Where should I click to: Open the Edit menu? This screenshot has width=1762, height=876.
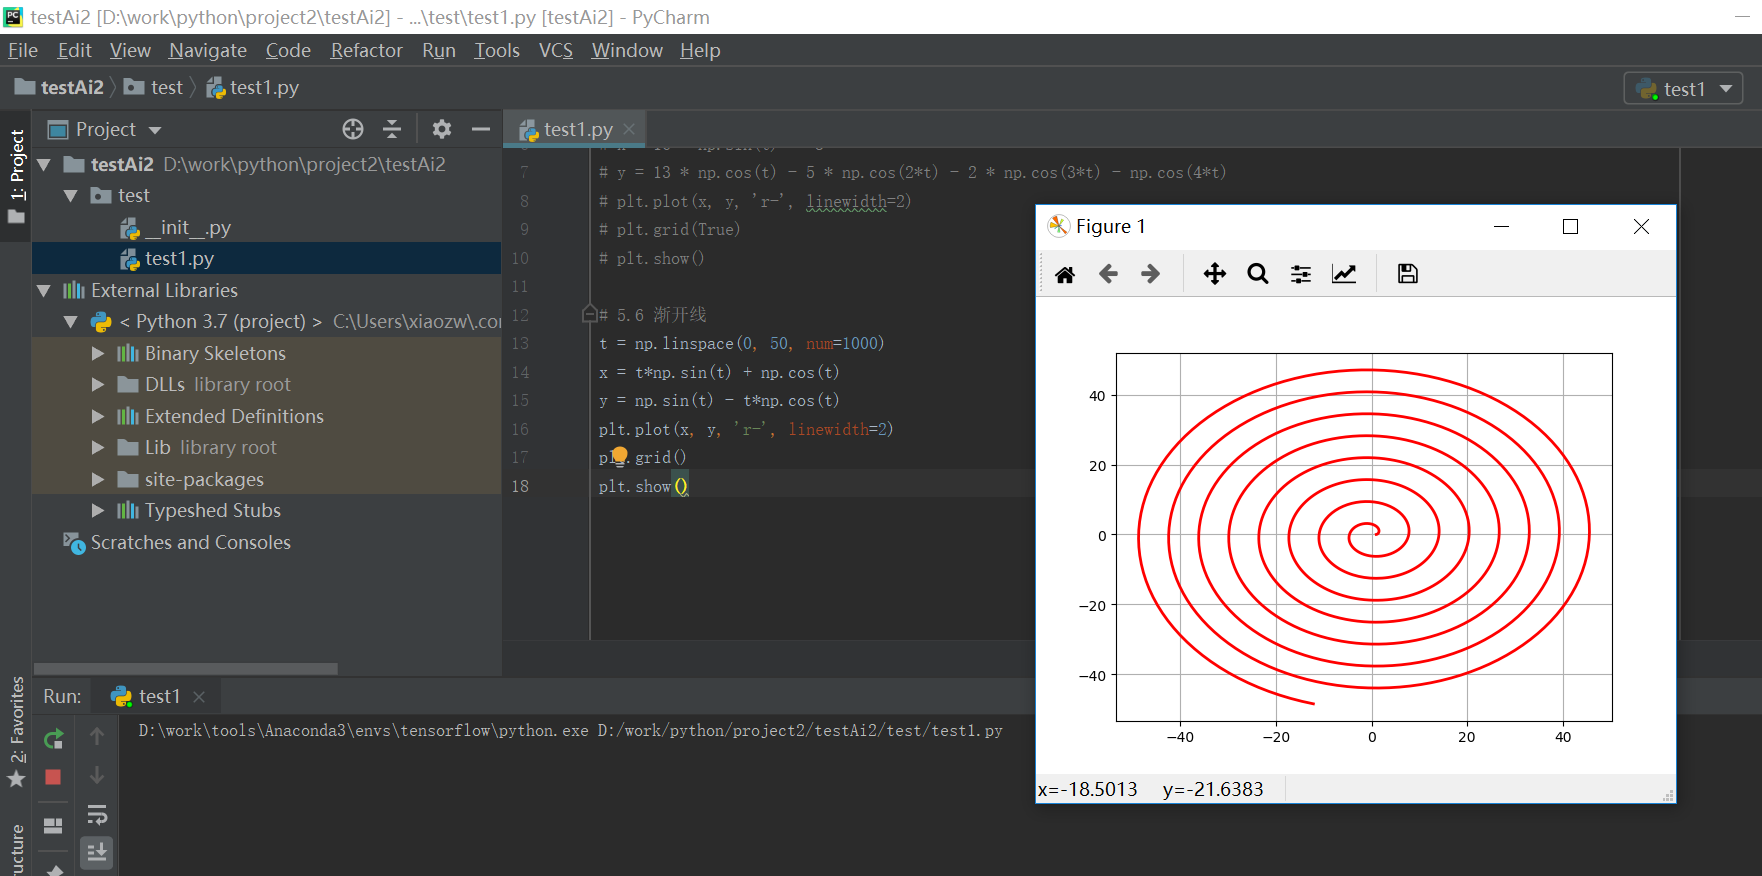(74, 50)
